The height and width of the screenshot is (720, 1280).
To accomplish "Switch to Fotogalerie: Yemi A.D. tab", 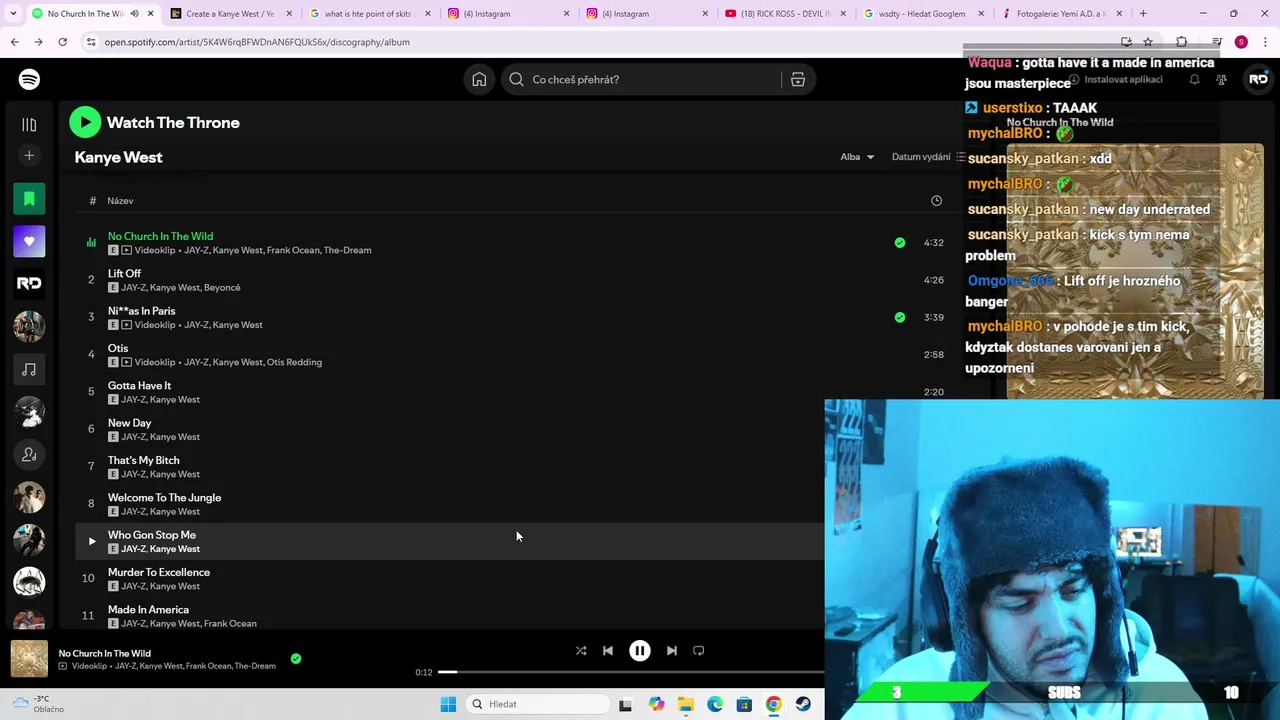I will tap(1062, 14).
